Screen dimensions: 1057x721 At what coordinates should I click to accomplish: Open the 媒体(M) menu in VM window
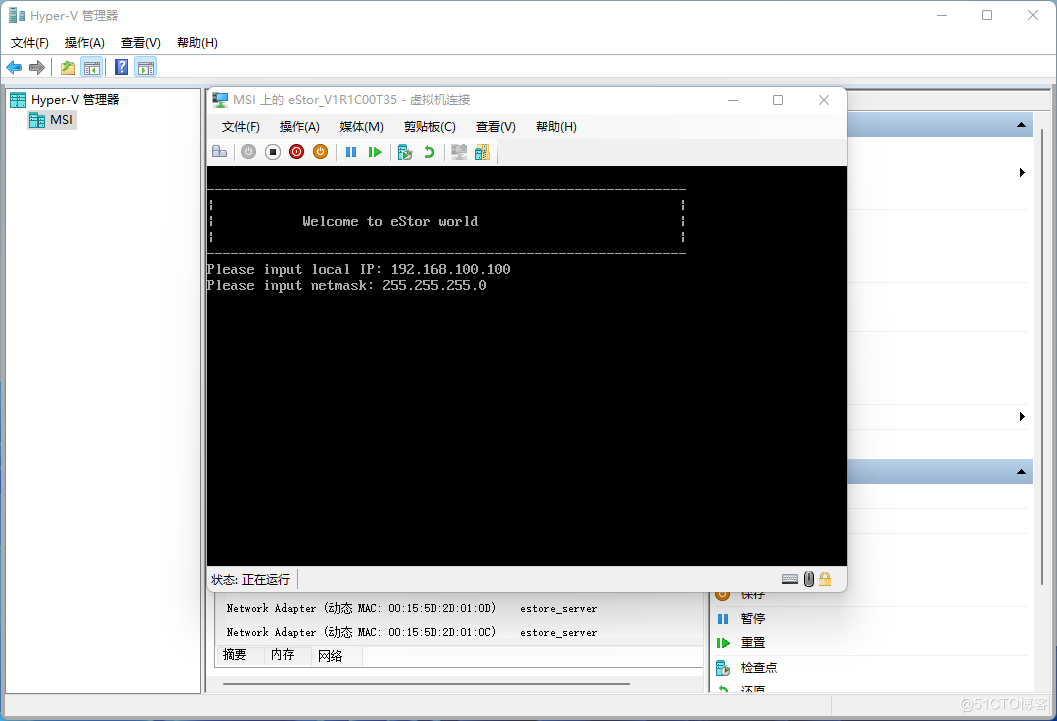(x=361, y=127)
